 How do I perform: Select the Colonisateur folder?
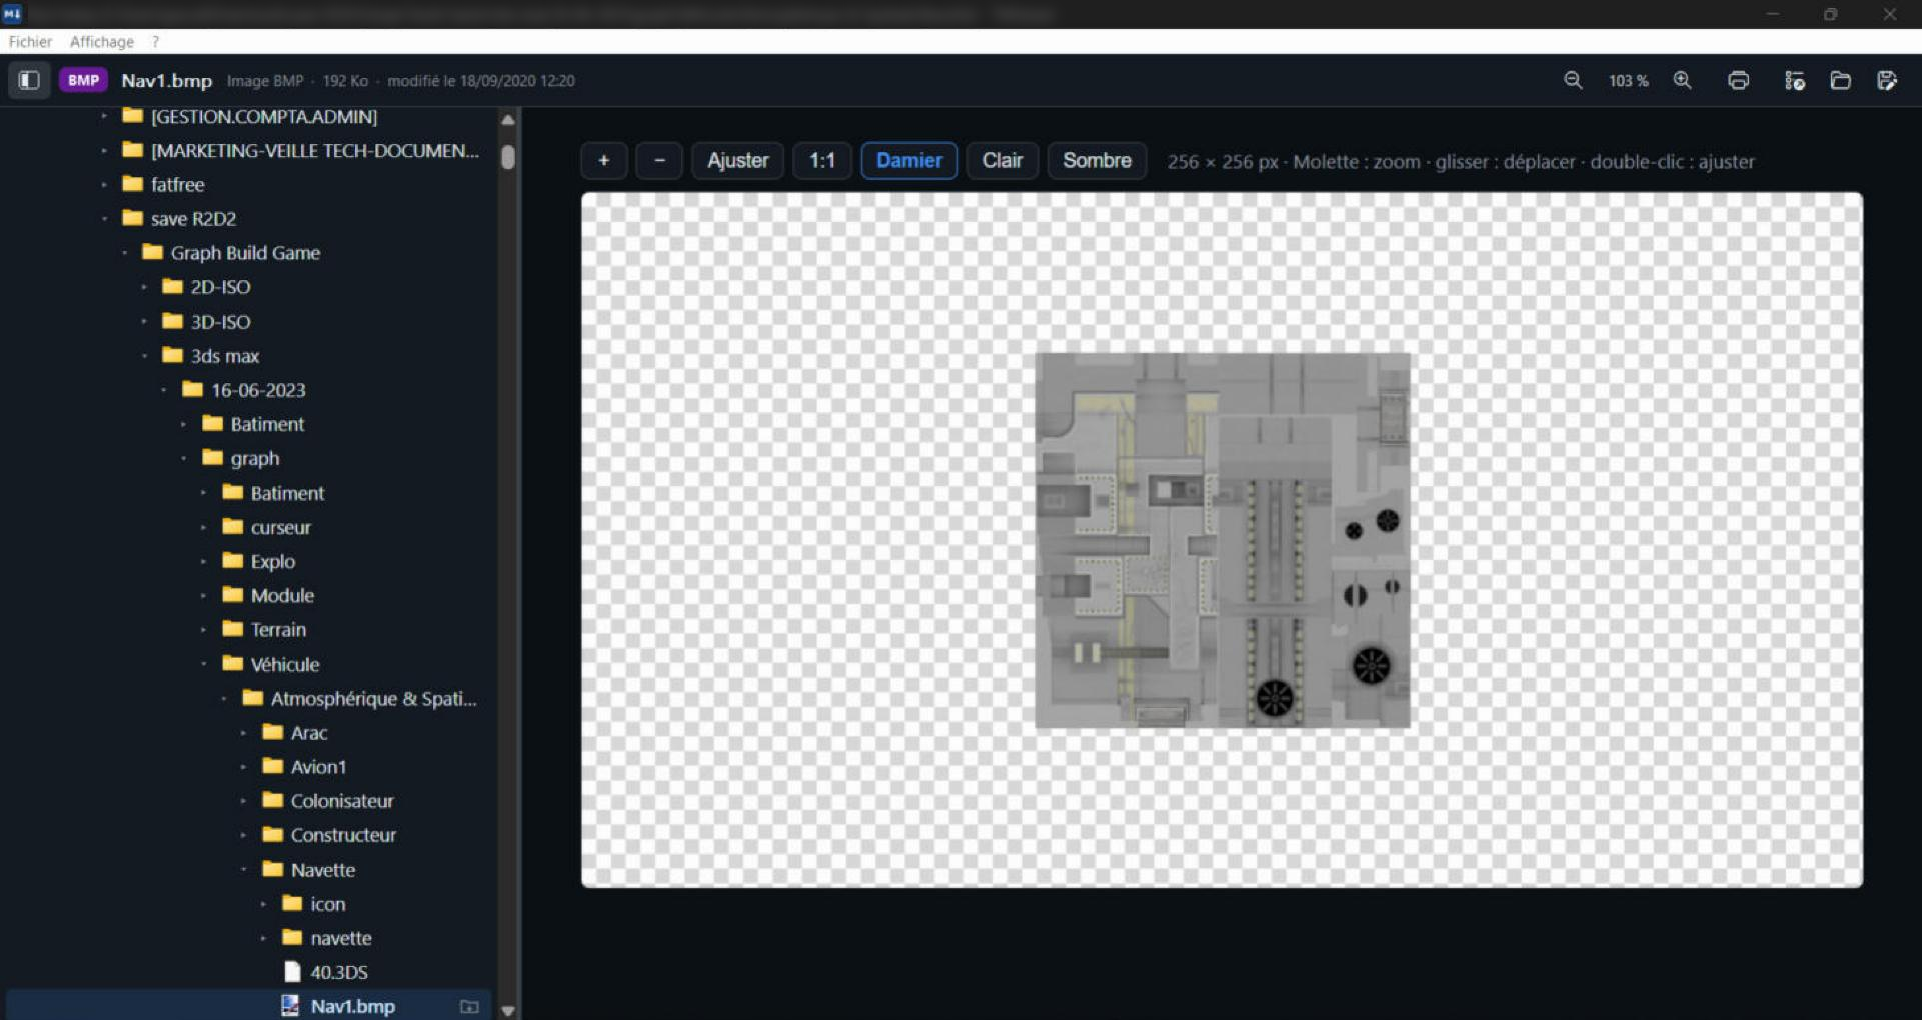coord(342,800)
